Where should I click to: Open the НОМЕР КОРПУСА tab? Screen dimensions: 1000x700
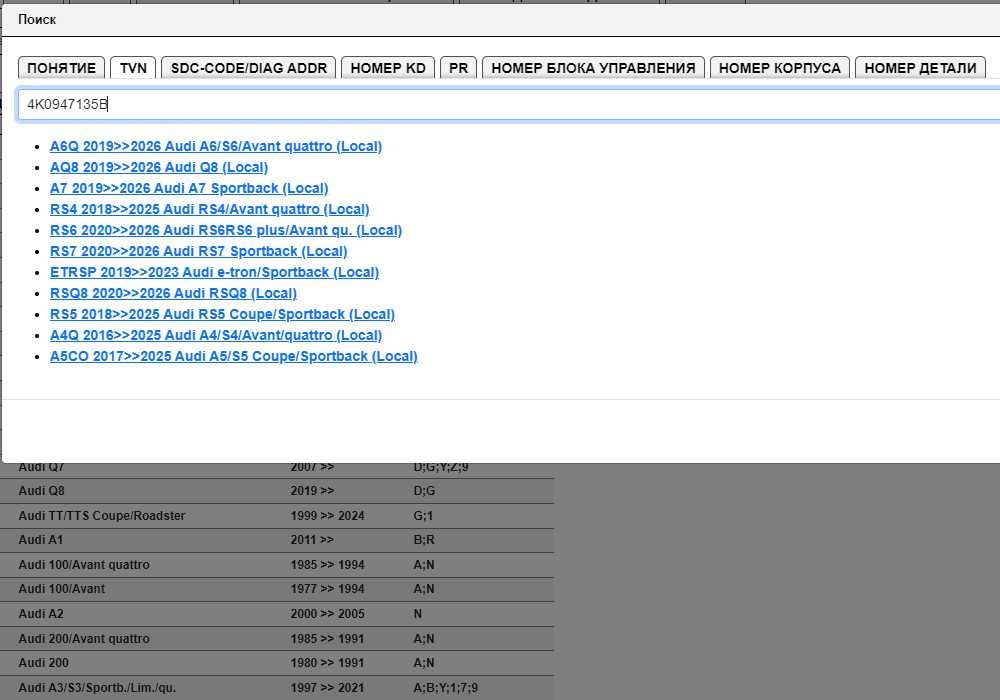(x=779, y=68)
